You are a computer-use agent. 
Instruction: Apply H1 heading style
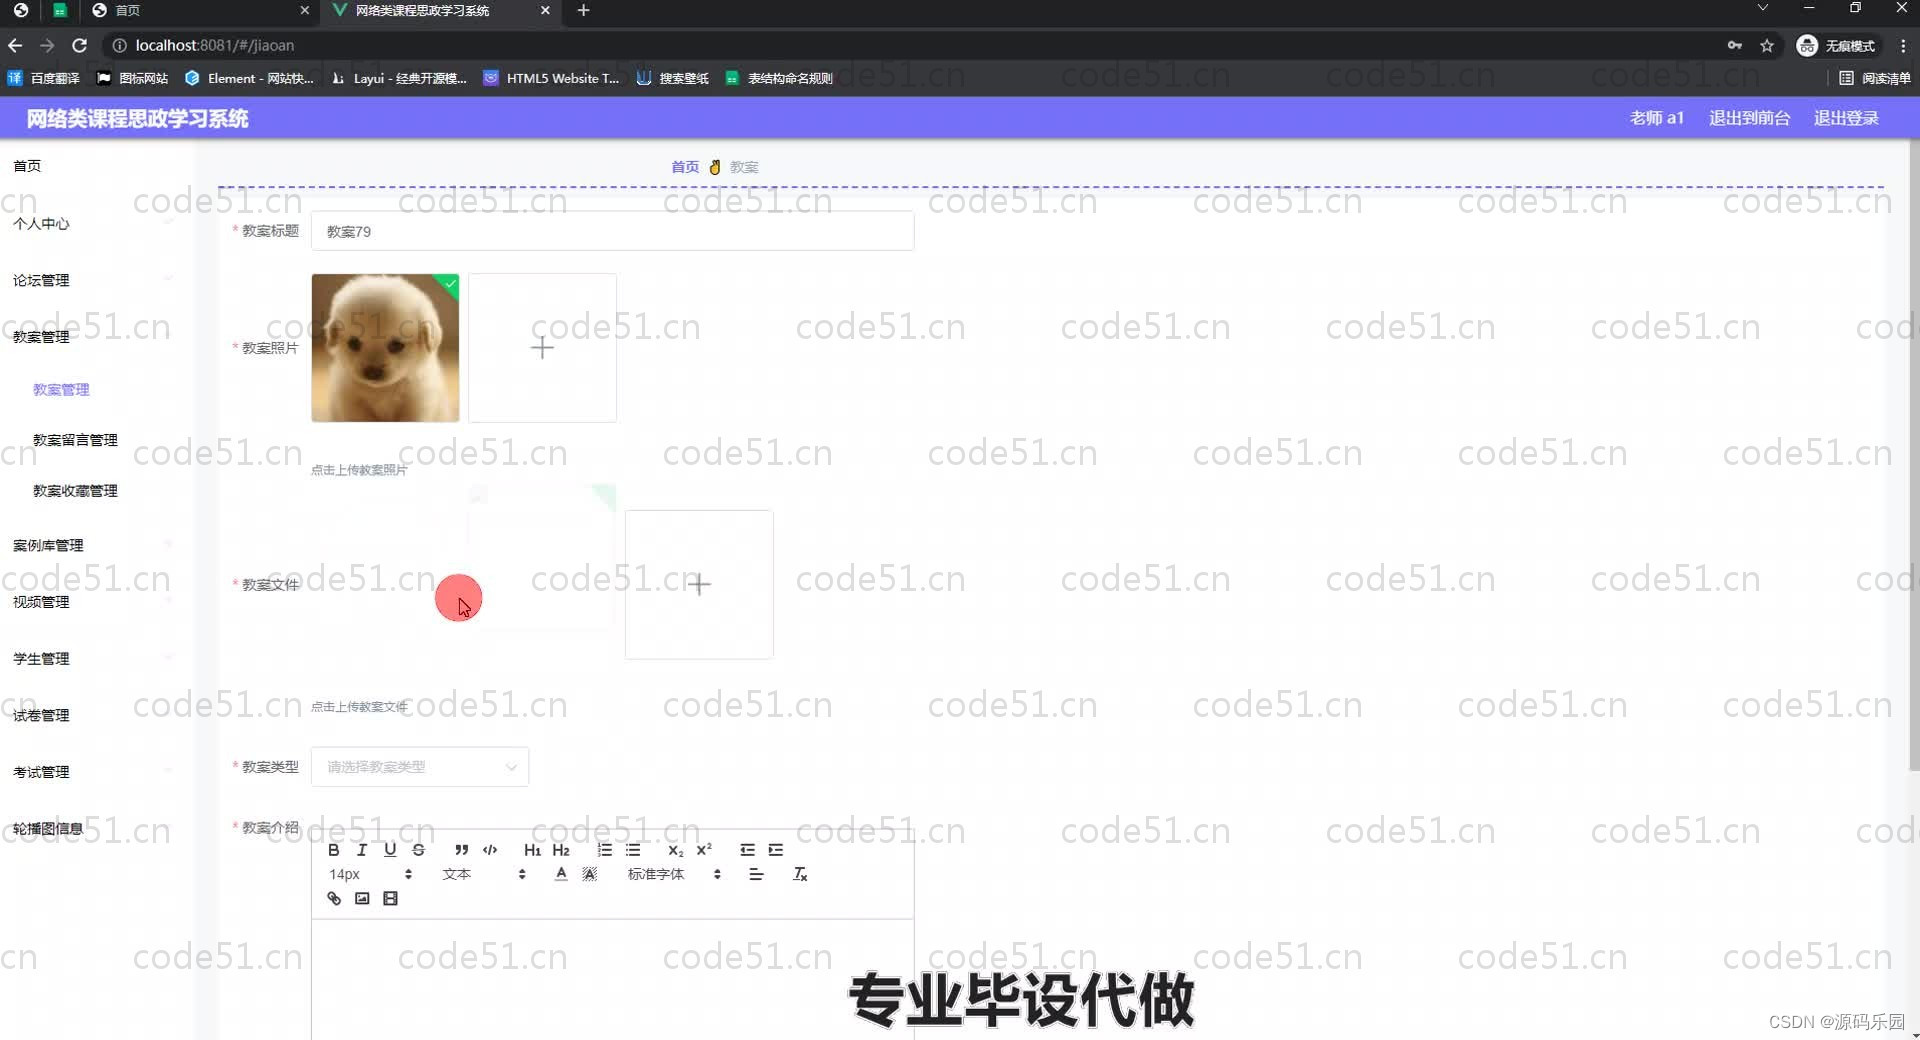[x=532, y=850]
